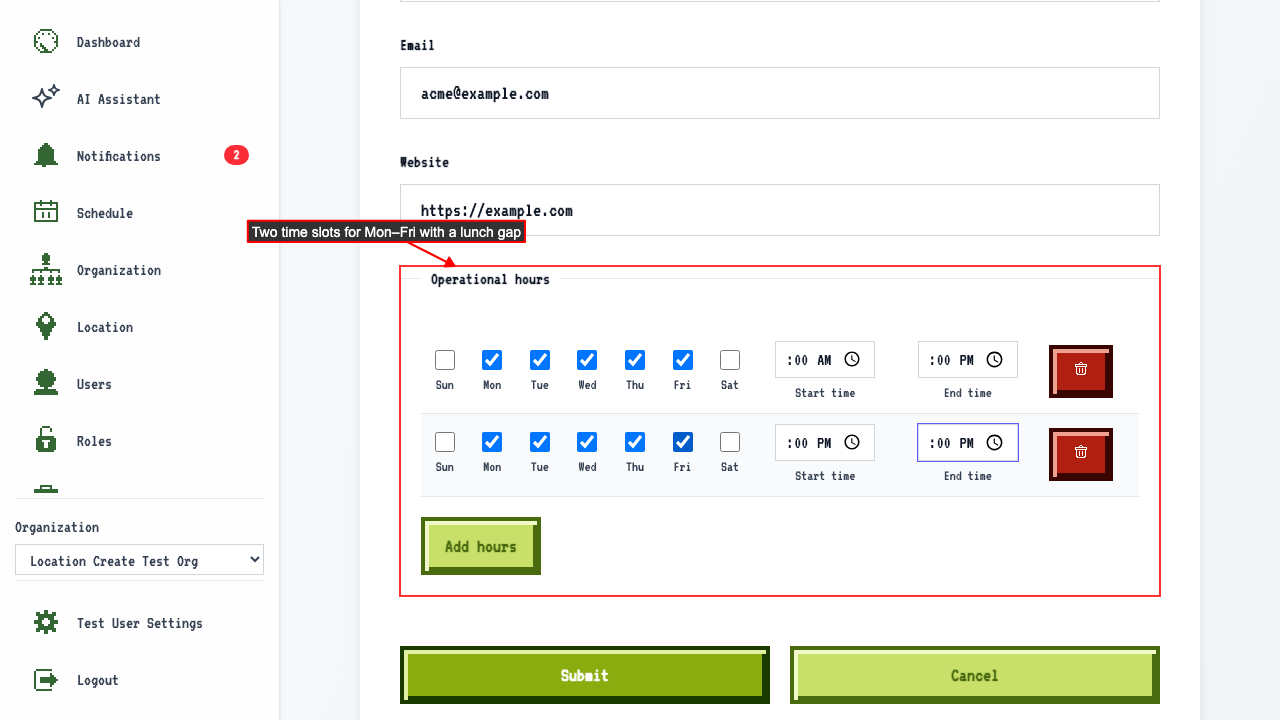Check Sat in the second hours row
This screenshot has height=720, width=1280.
[730, 442]
